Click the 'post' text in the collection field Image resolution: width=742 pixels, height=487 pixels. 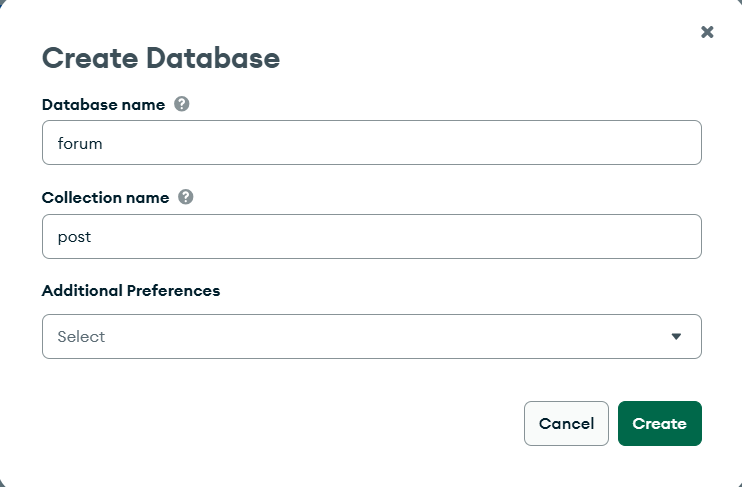click(75, 236)
